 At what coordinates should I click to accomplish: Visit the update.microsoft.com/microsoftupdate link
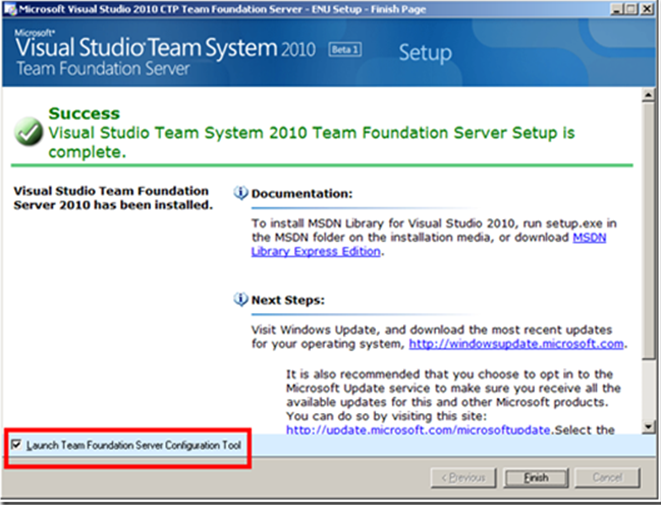tap(418, 430)
